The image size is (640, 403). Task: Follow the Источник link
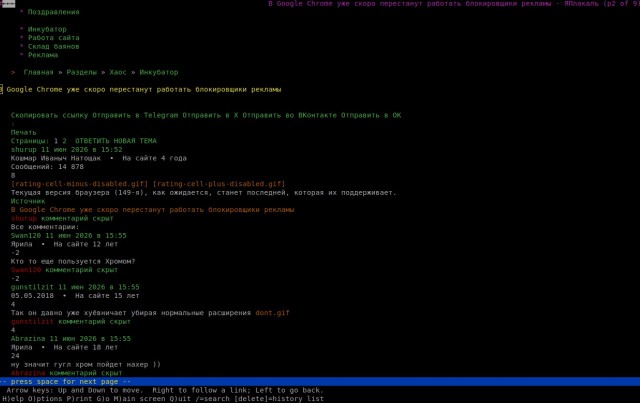pyautogui.click(x=28, y=201)
